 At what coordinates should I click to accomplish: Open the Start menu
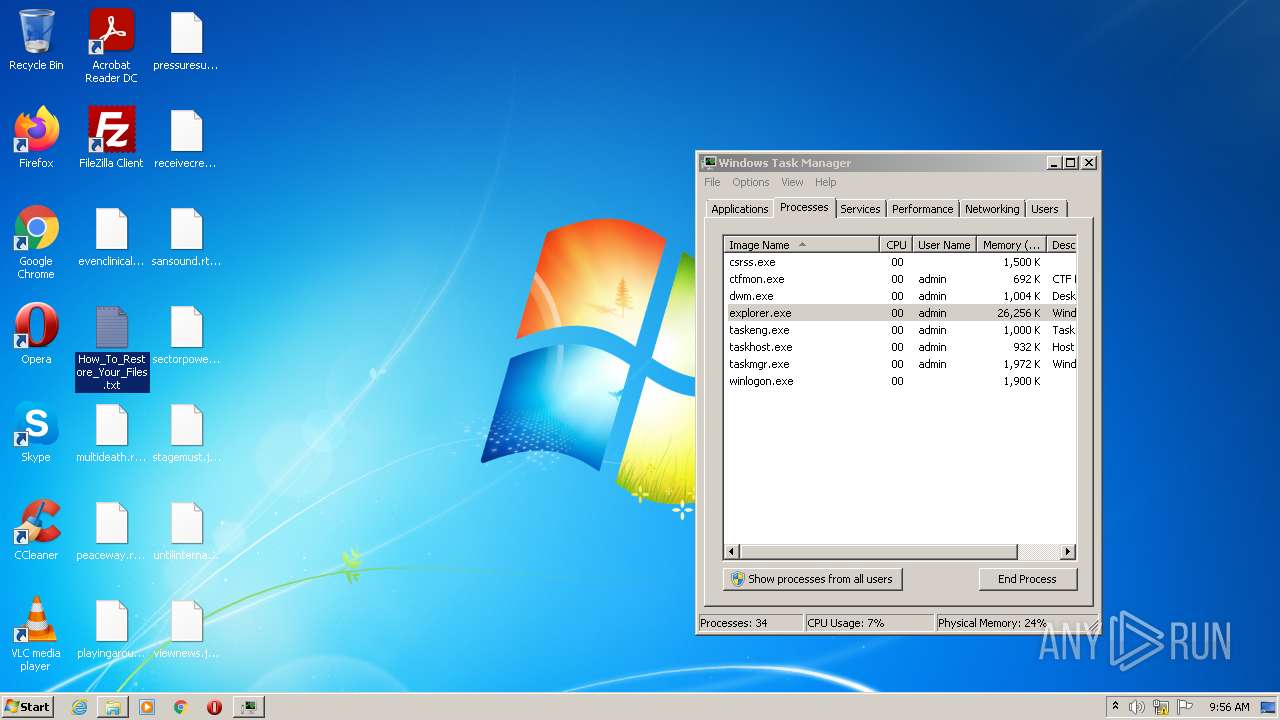[x=27, y=707]
